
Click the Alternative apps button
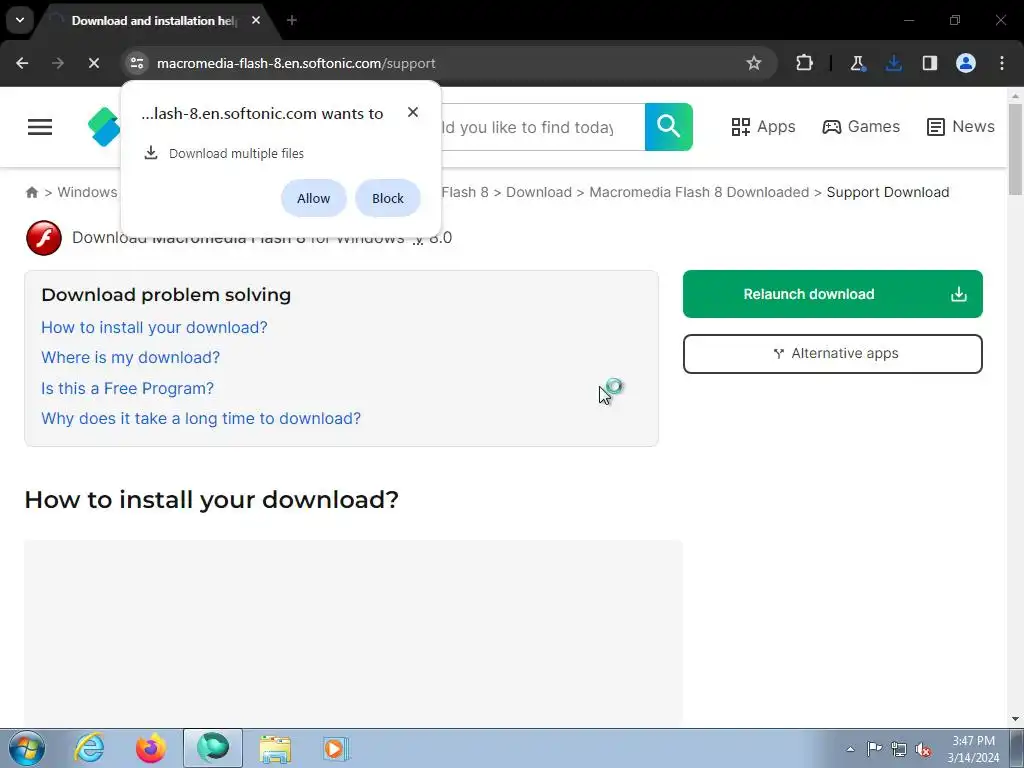coord(833,353)
